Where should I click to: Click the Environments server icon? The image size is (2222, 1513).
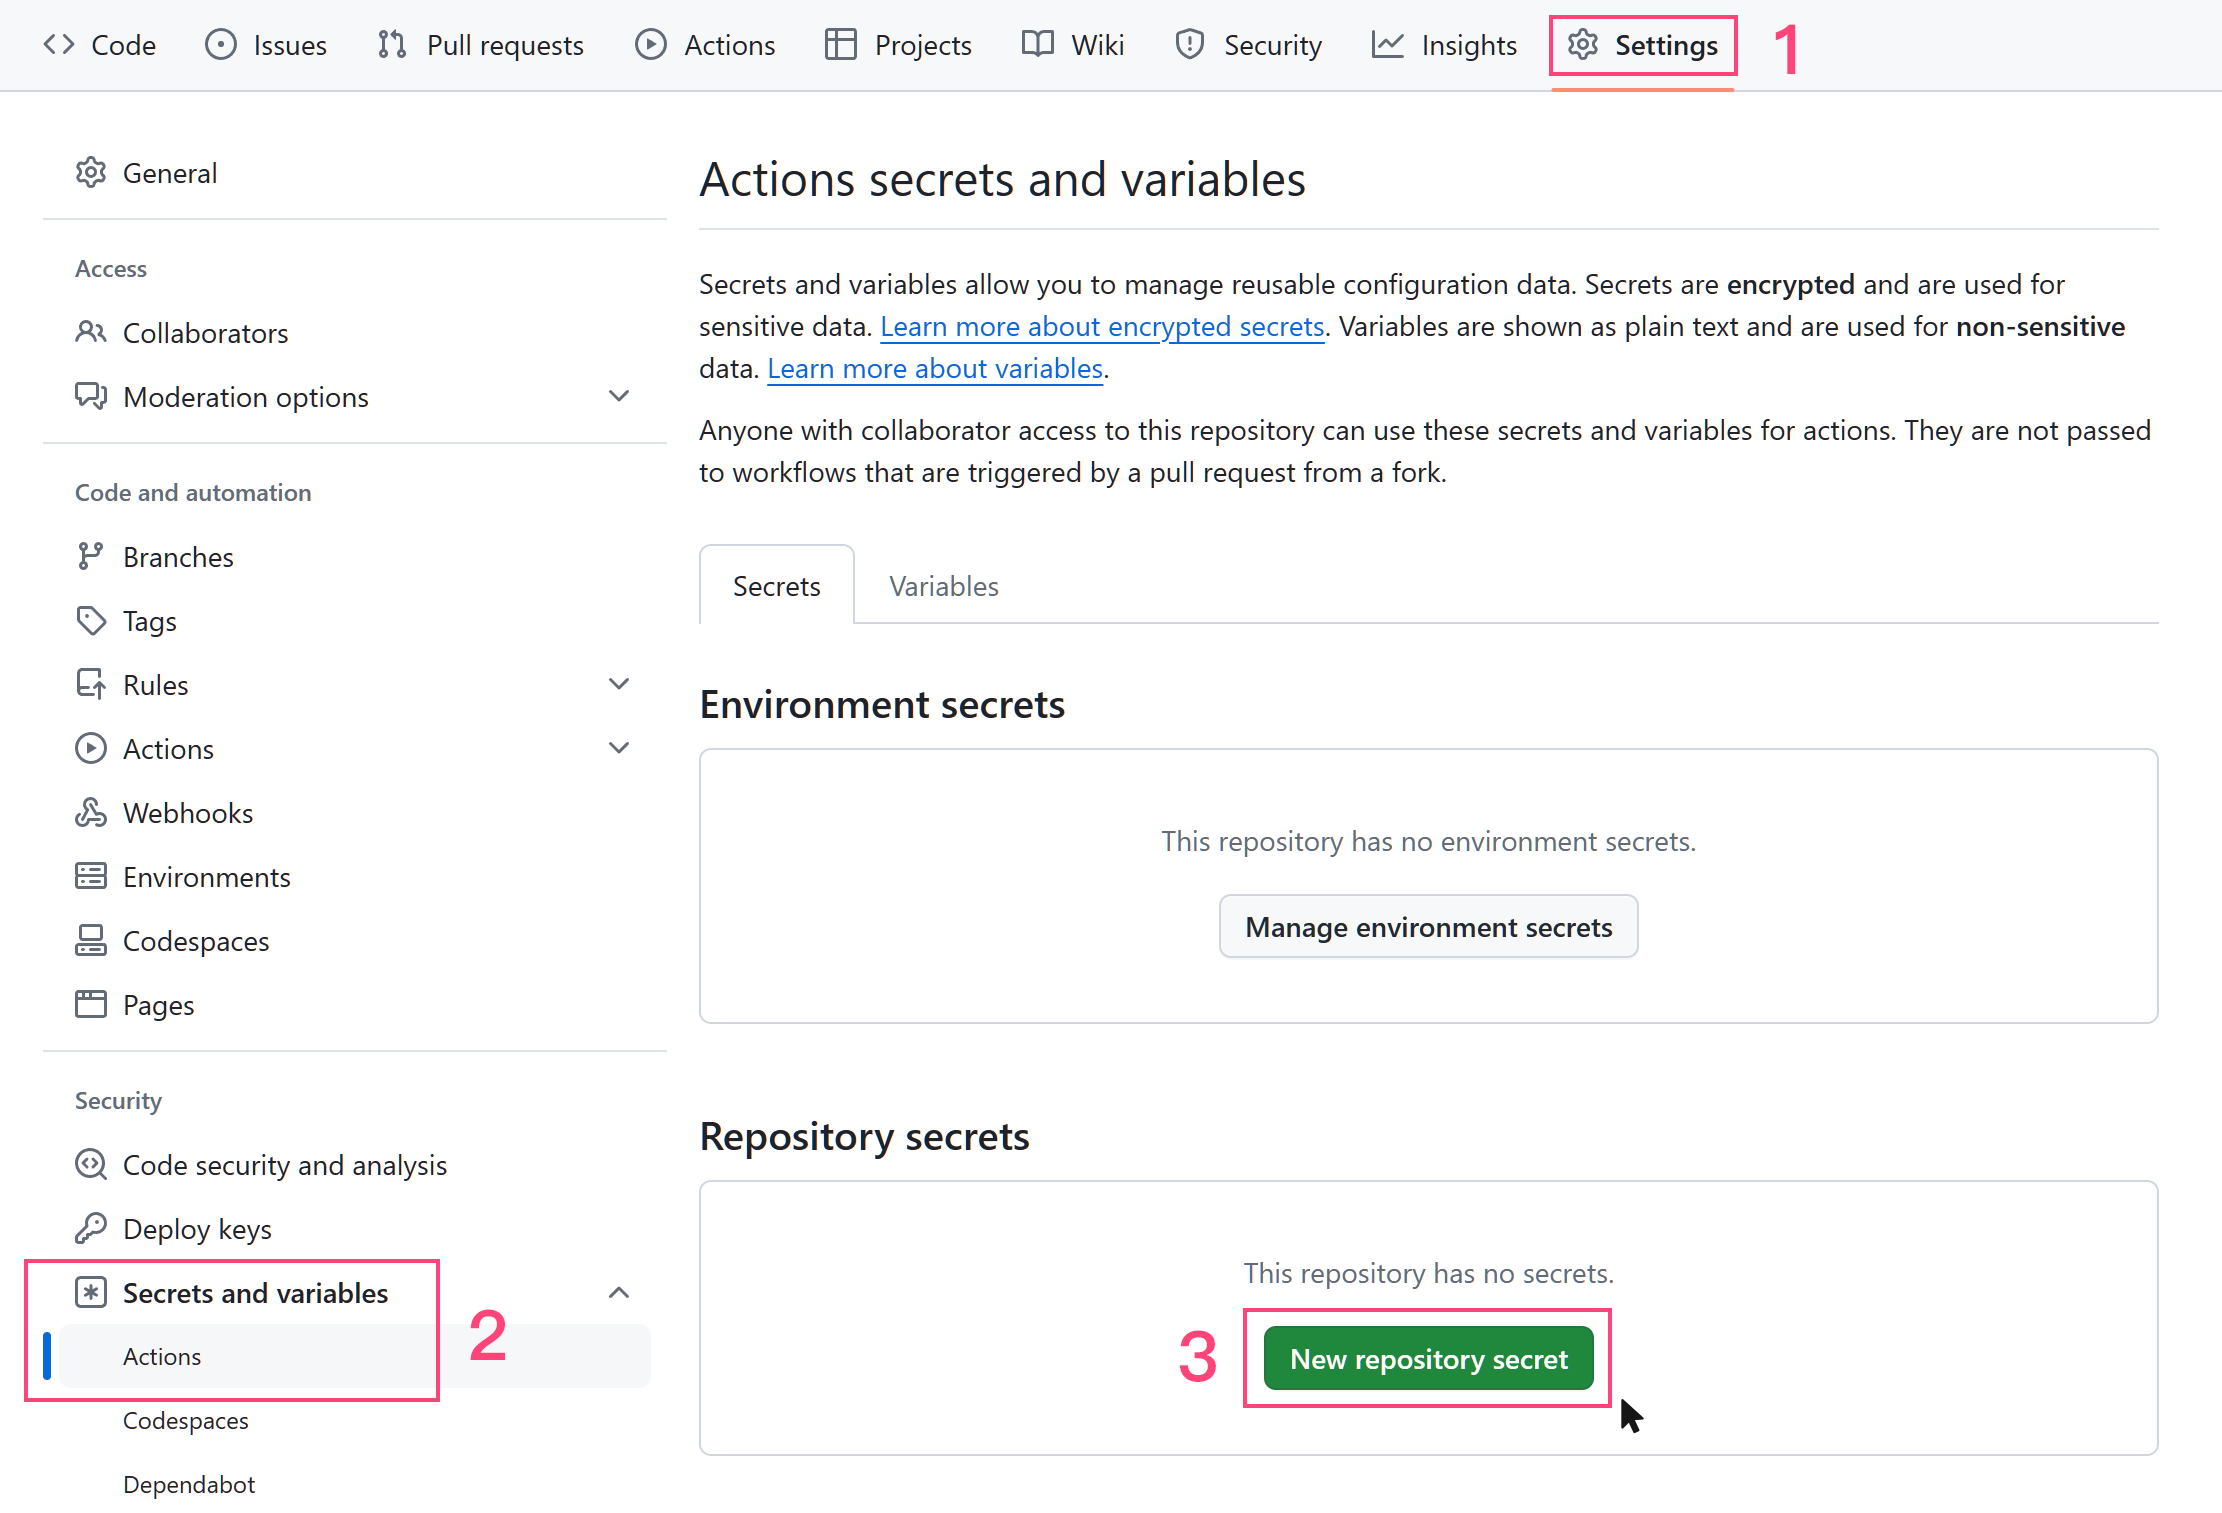90,877
